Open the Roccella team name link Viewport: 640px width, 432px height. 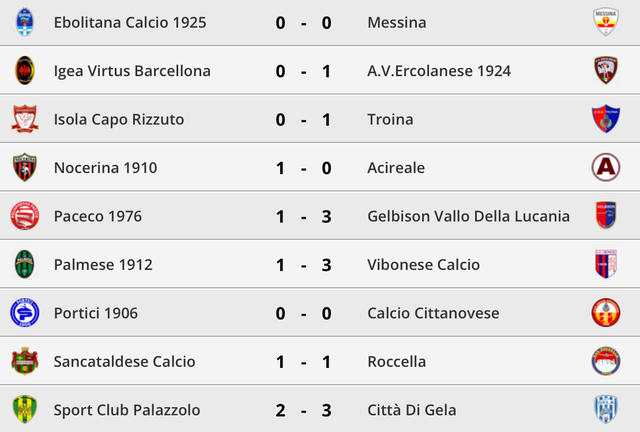point(397,361)
